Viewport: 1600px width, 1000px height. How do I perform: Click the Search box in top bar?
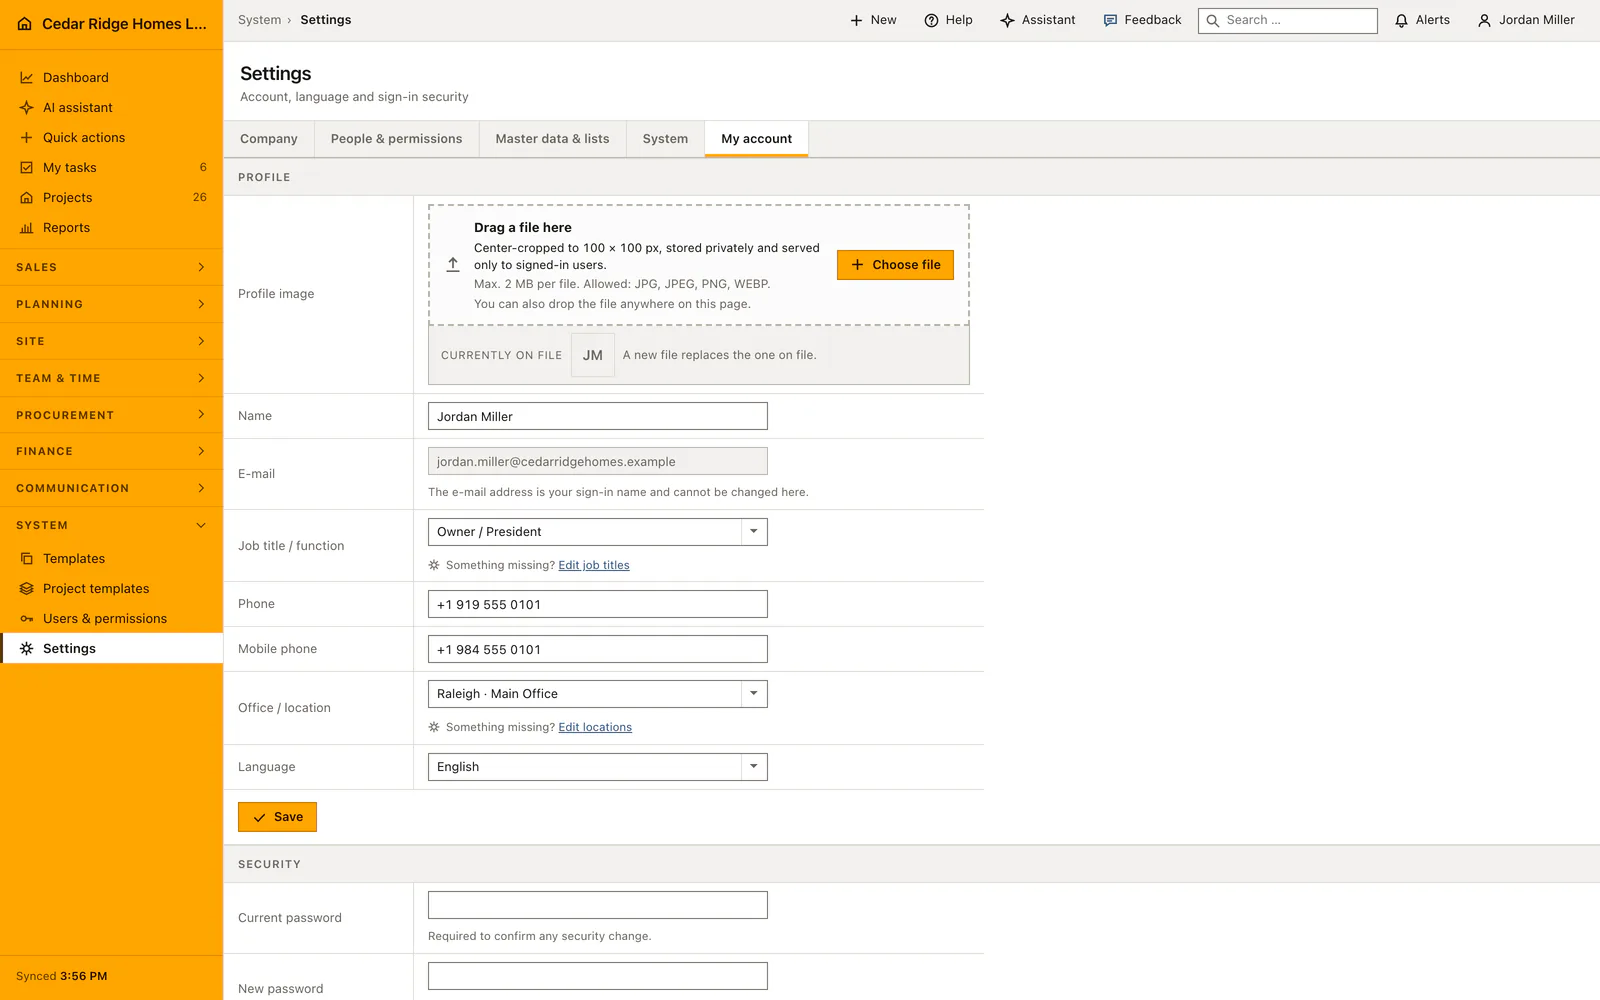coord(1287,20)
